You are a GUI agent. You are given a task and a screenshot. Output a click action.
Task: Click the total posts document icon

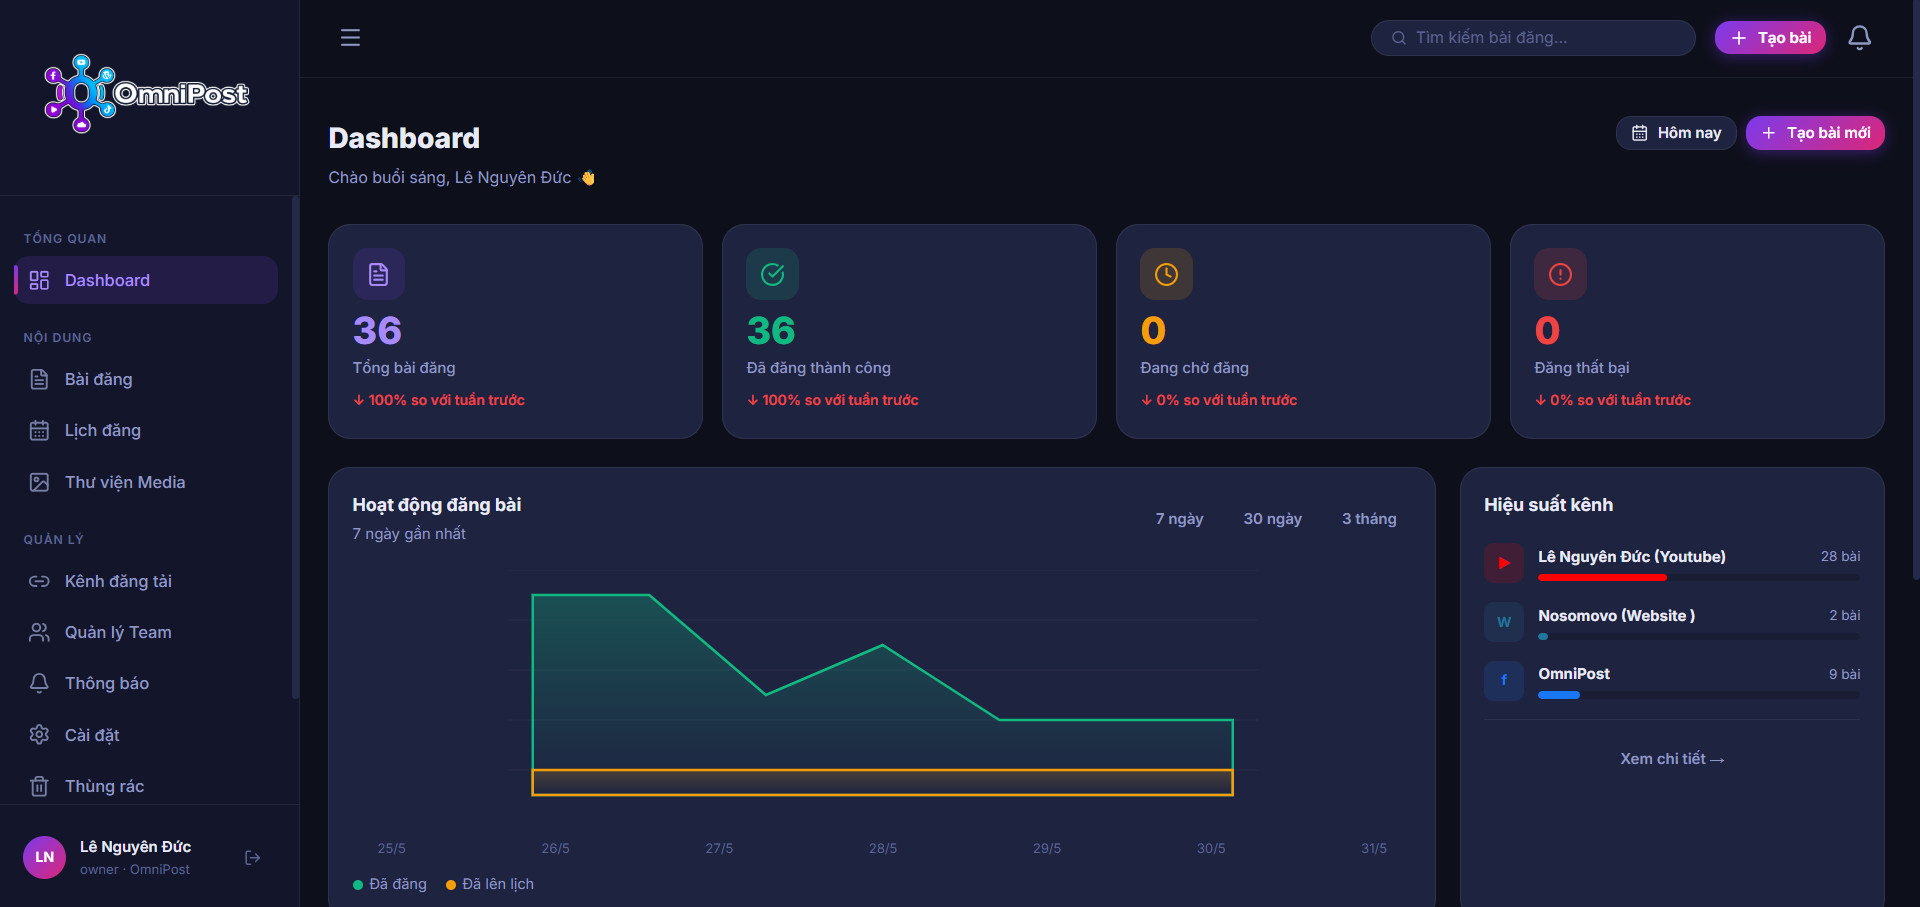tap(378, 274)
